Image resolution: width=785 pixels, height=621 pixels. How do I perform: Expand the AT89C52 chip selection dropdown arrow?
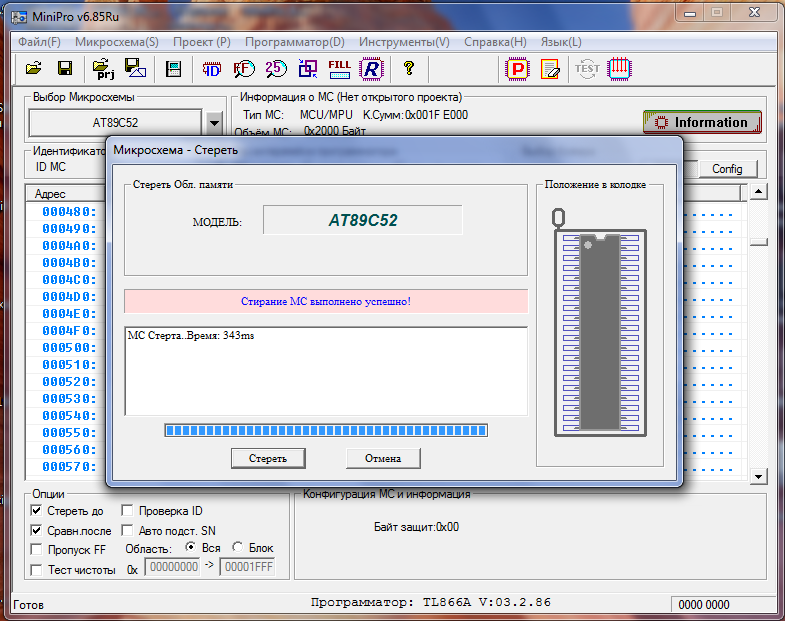click(x=214, y=123)
